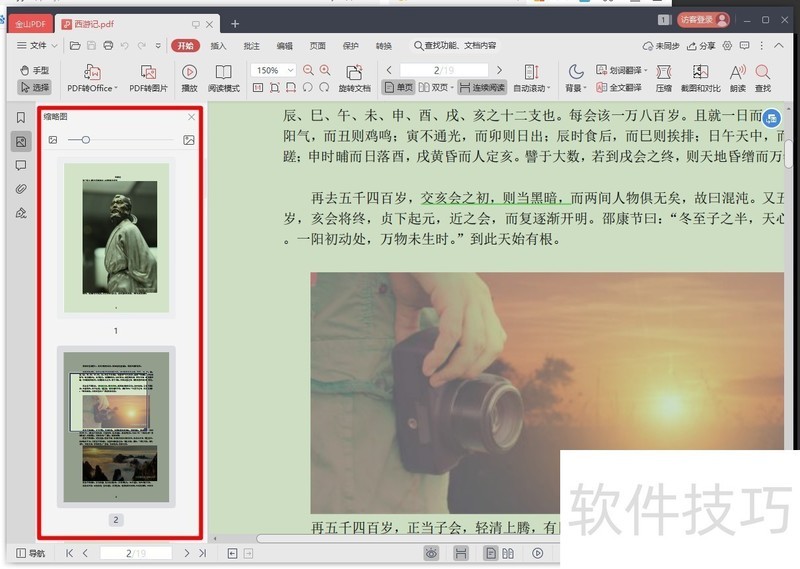Click the 导航 navigation button
The height and width of the screenshot is (569, 800).
click(x=30, y=553)
